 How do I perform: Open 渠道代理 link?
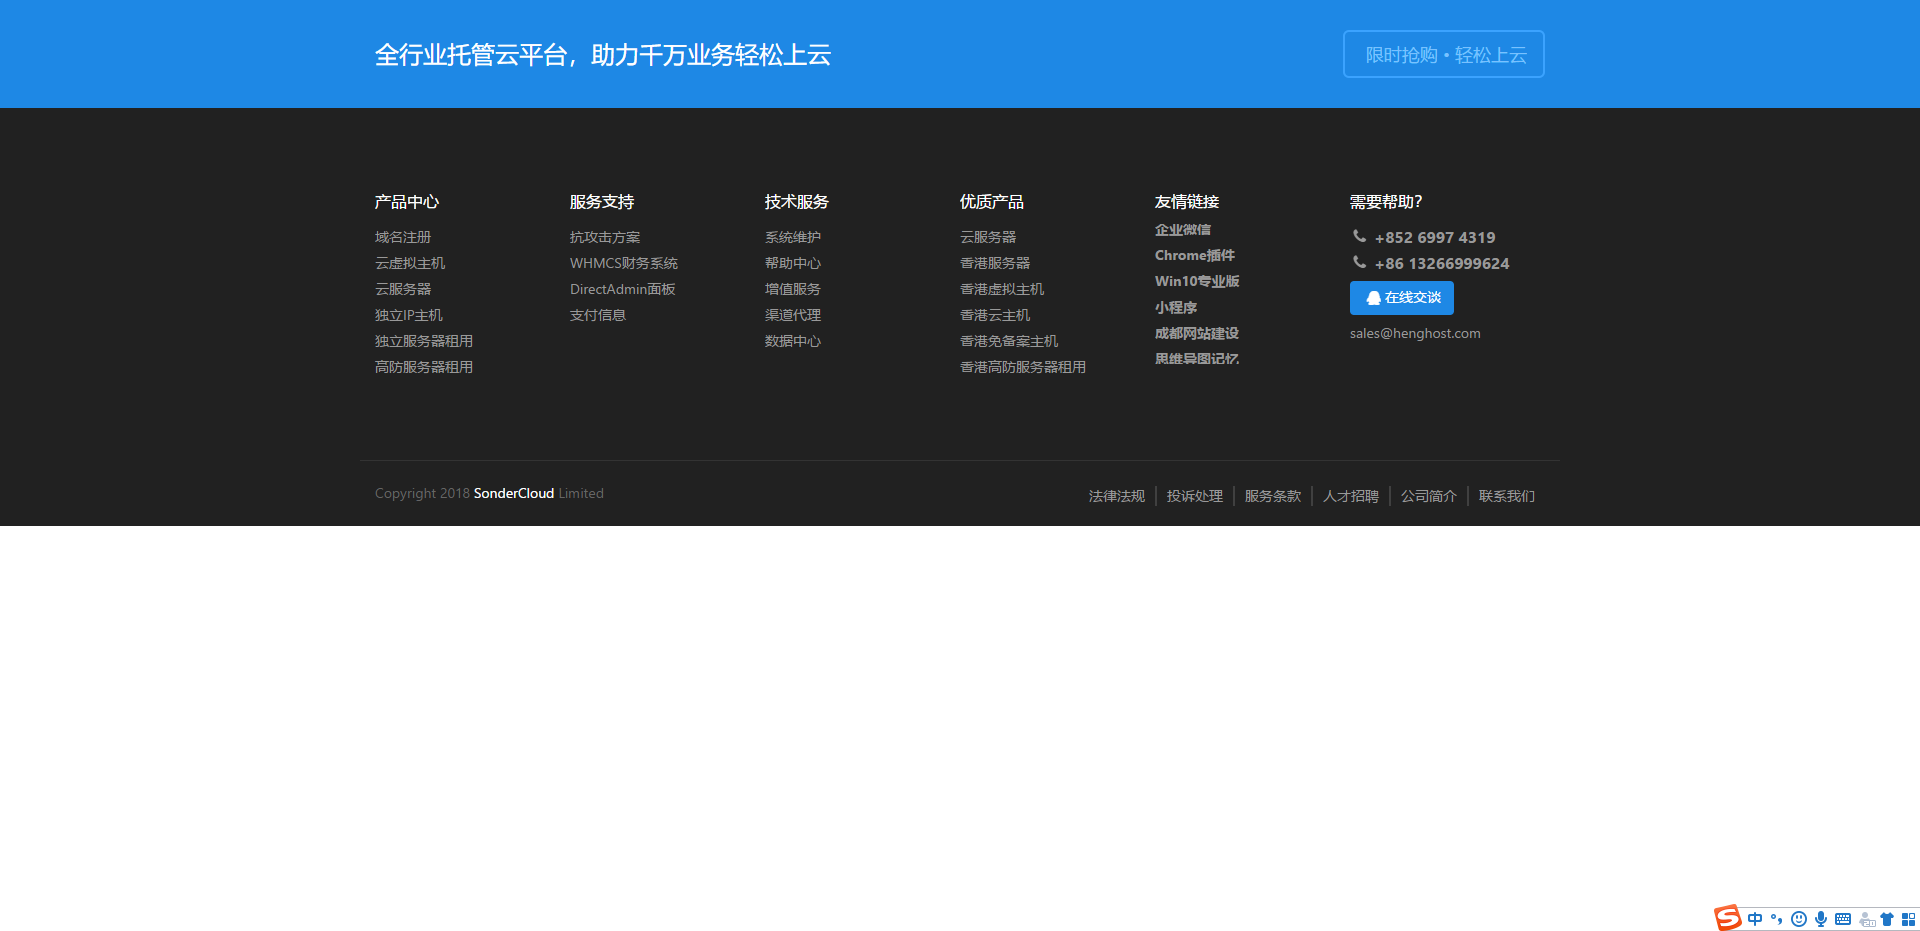tap(793, 315)
